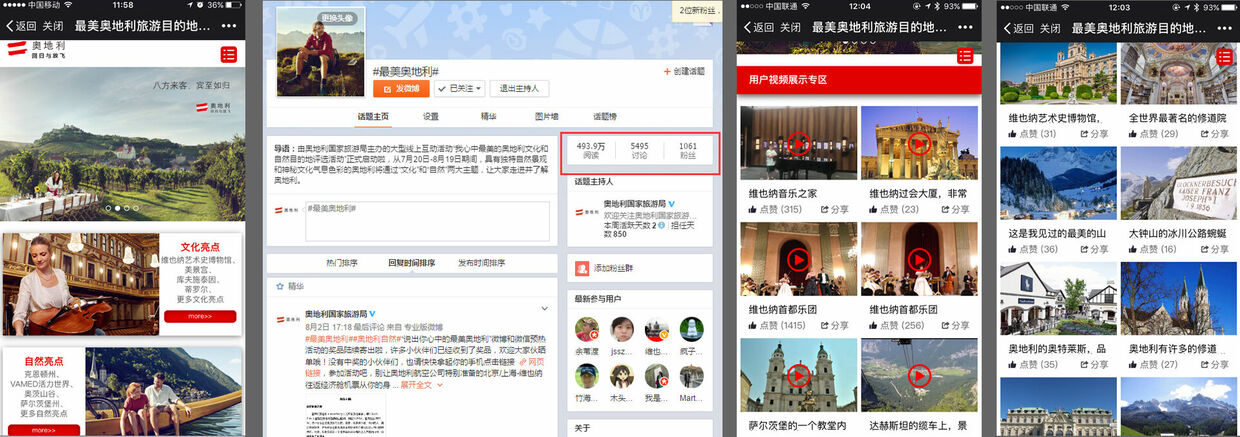The image size is (1240, 437).
Task: Click 退出主持人 button
Action: point(519,88)
